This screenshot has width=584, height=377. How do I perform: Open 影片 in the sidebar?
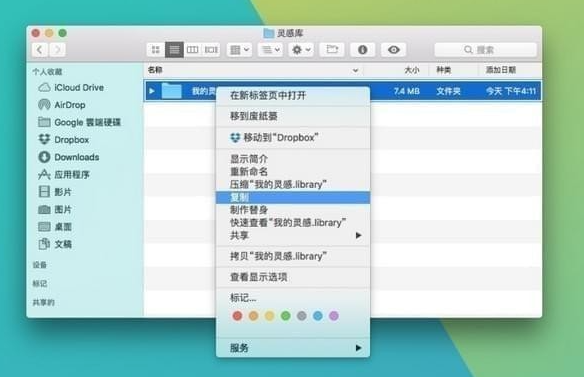[55, 192]
